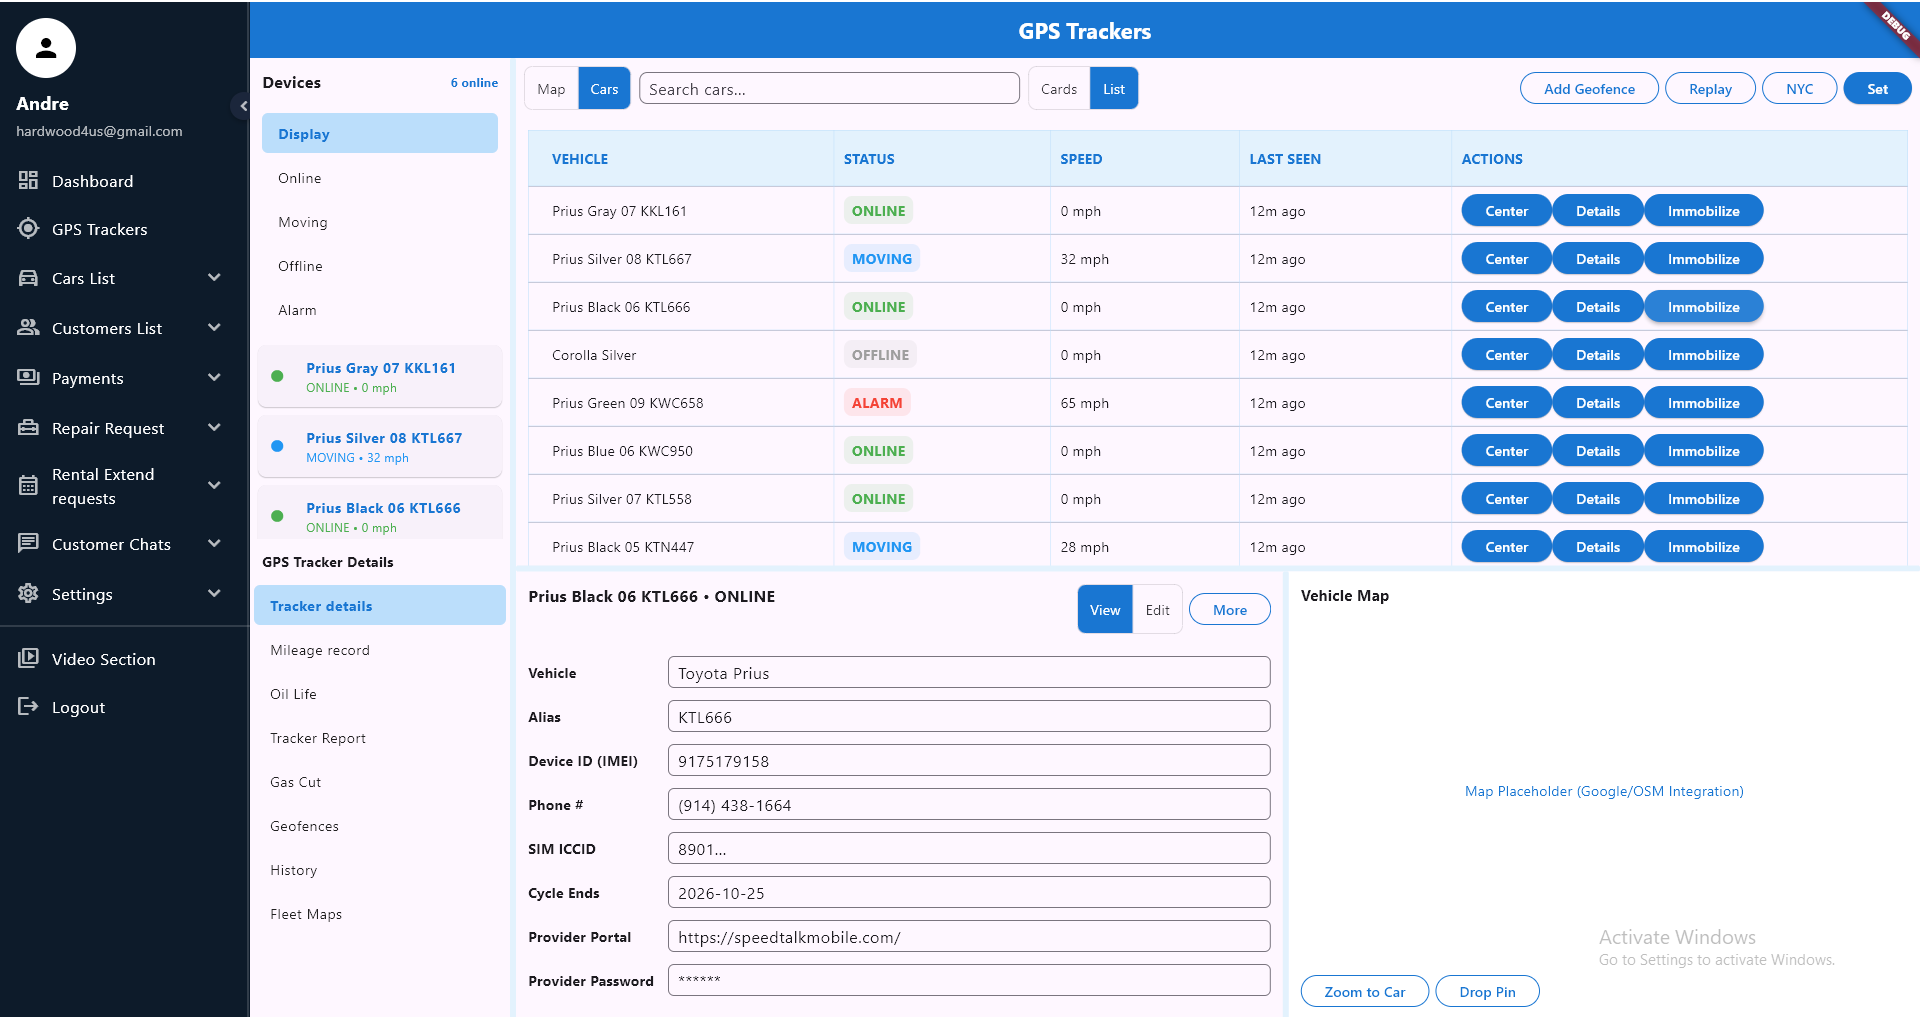Viewport: 1920px width, 1017px height.
Task: Click the user profile avatar icon
Action: (x=46, y=48)
